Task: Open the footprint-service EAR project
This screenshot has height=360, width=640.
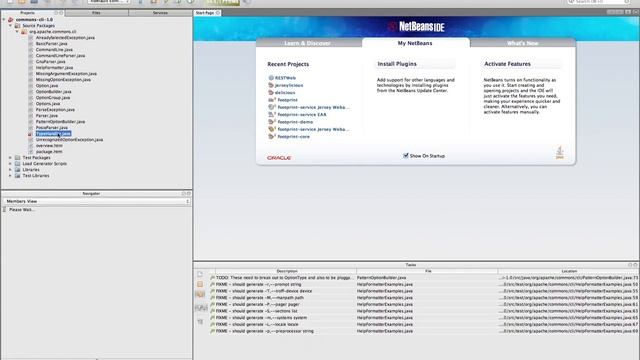Action: coord(302,114)
